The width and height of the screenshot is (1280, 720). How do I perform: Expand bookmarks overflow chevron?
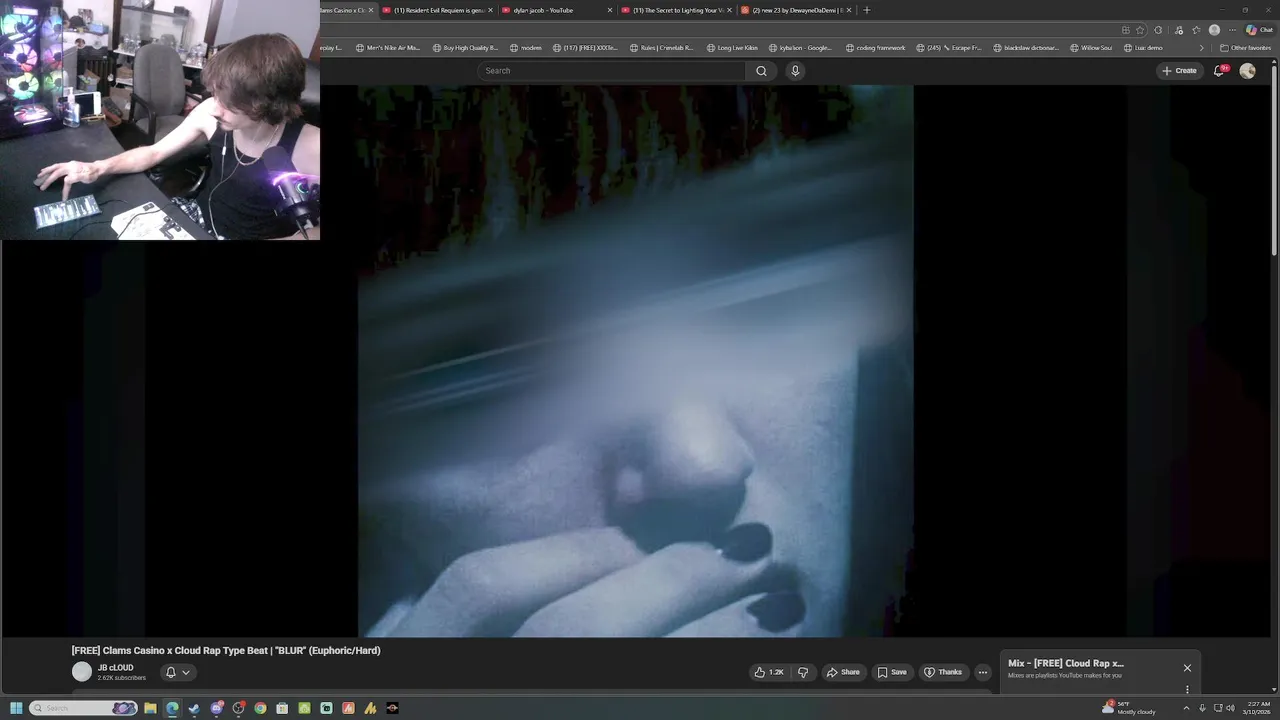click(1202, 48)
